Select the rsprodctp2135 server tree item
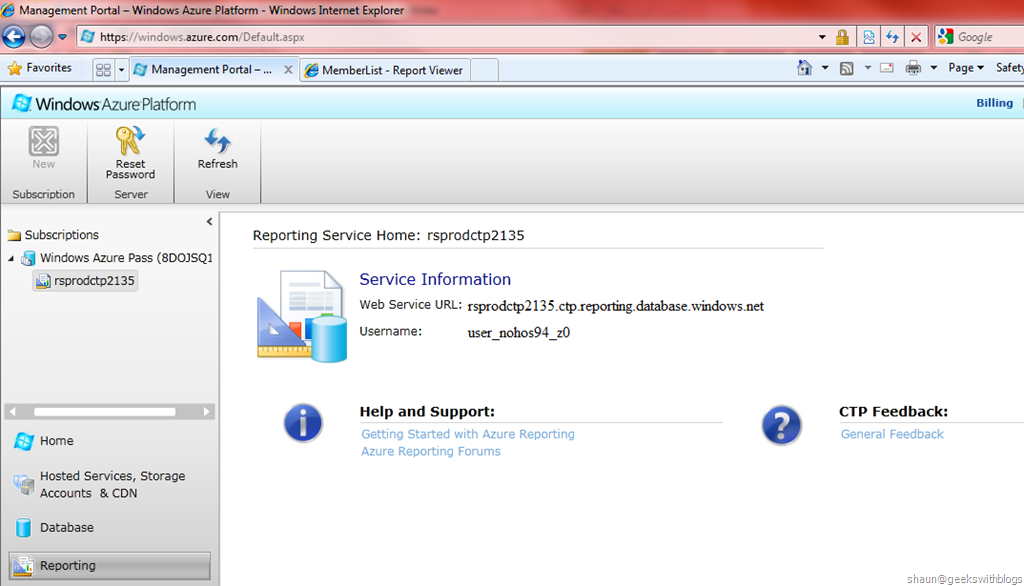Image resolution: width=1024 pixels, height=586 pixels. tap(86, 281)
